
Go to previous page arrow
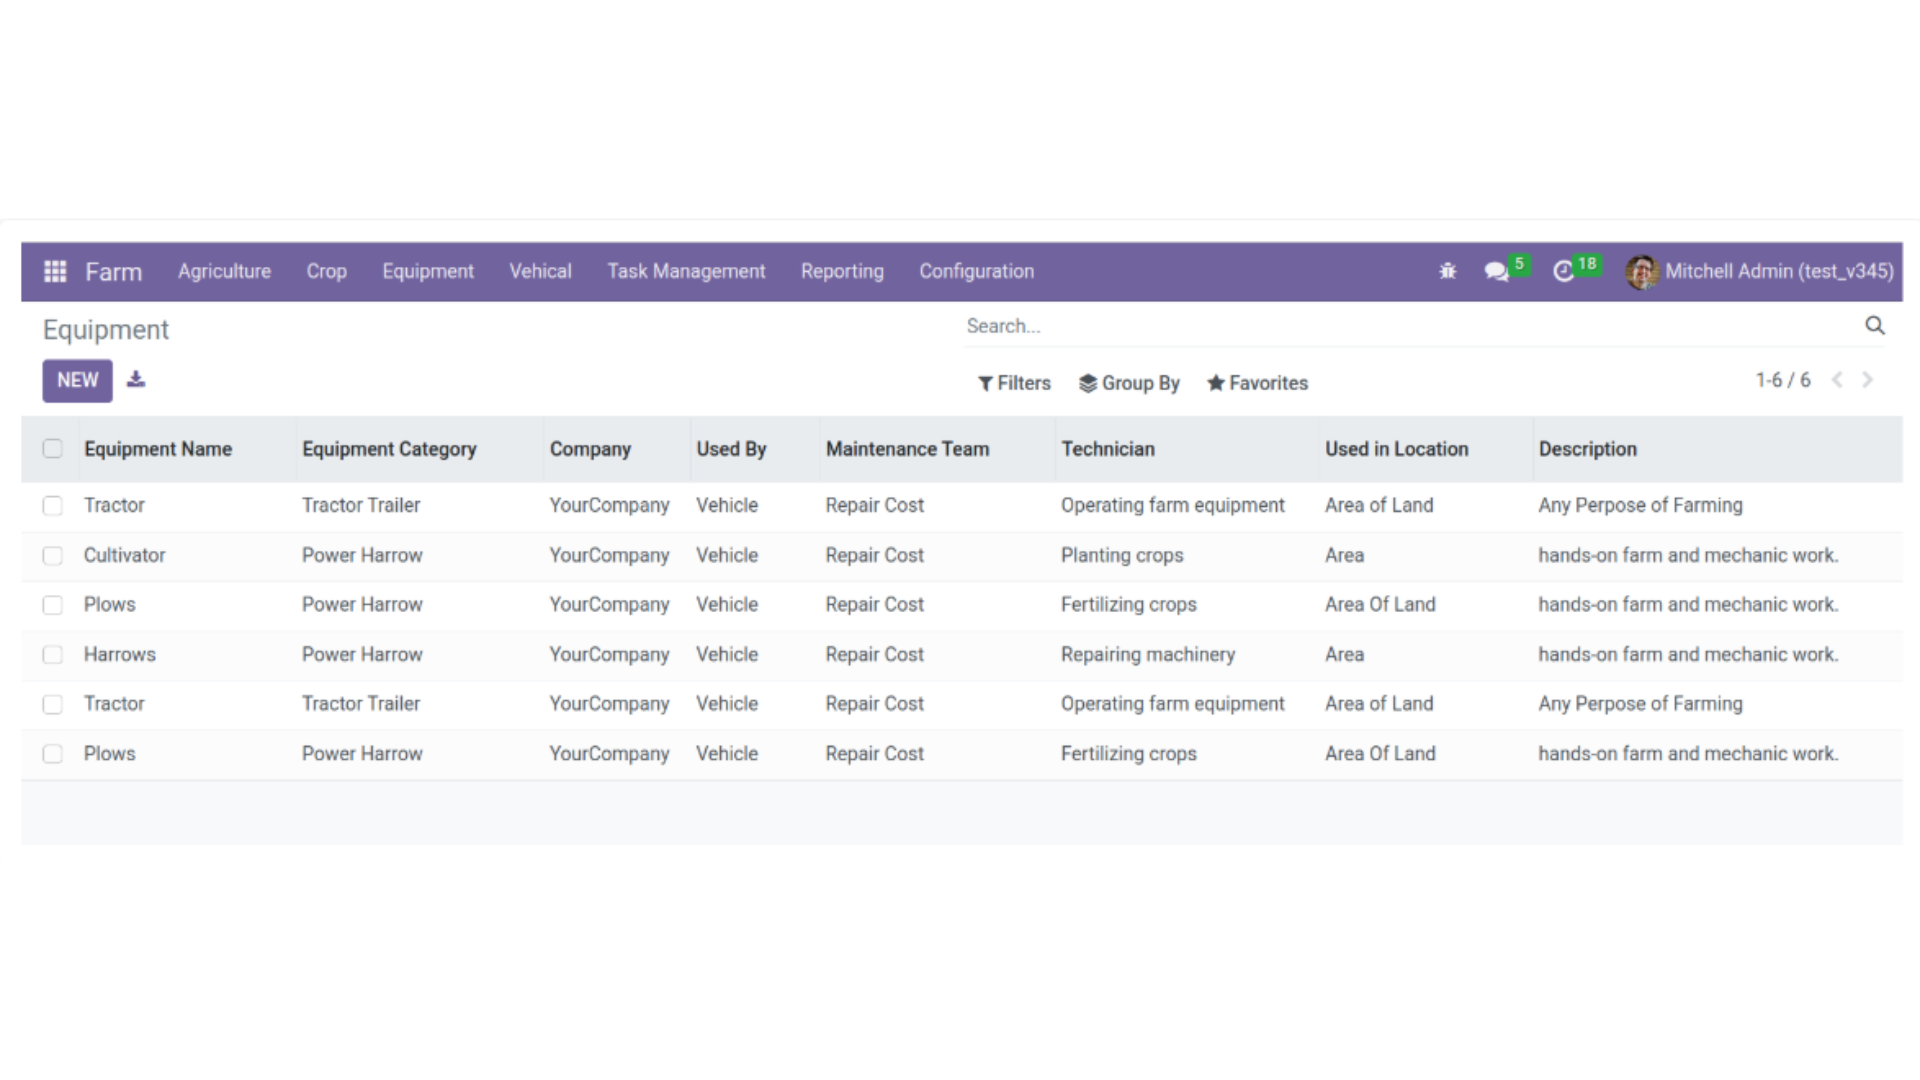click(1837, 380)
